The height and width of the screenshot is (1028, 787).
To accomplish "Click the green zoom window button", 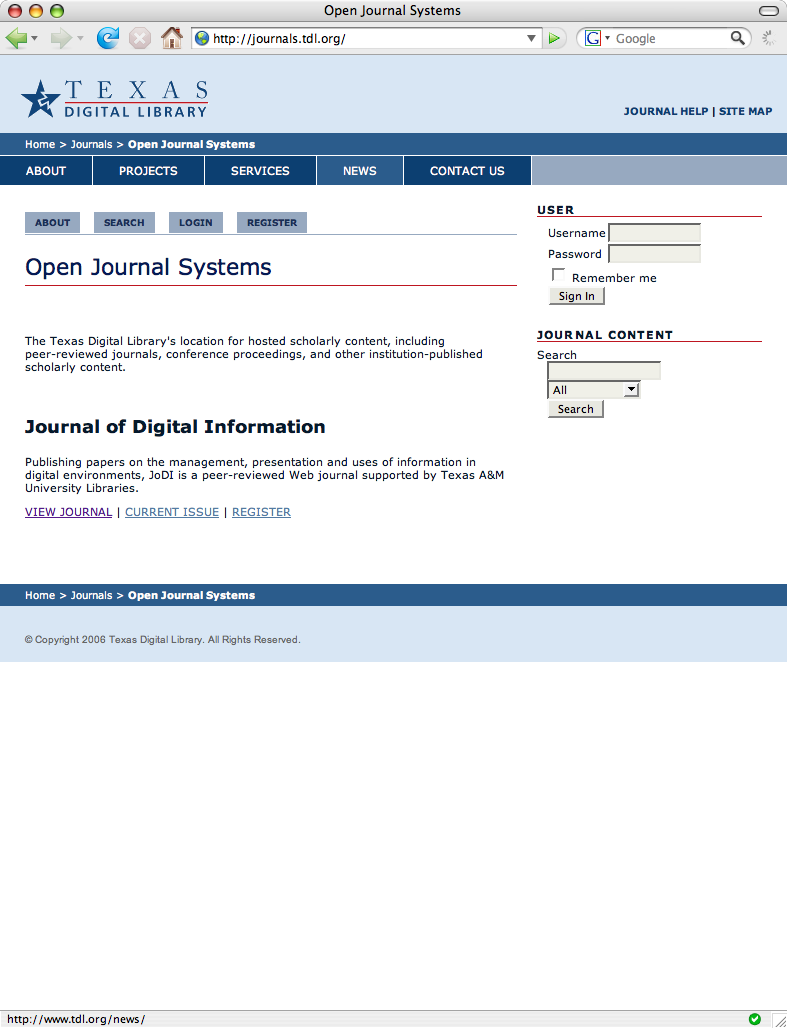I will point(57,10).
